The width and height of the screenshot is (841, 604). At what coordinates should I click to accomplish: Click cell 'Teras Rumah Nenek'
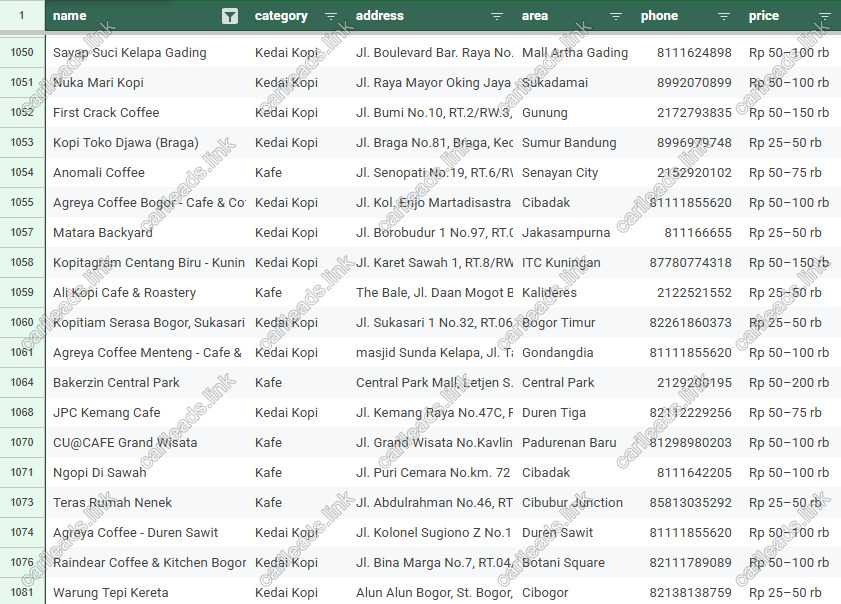tap(146, 503)
